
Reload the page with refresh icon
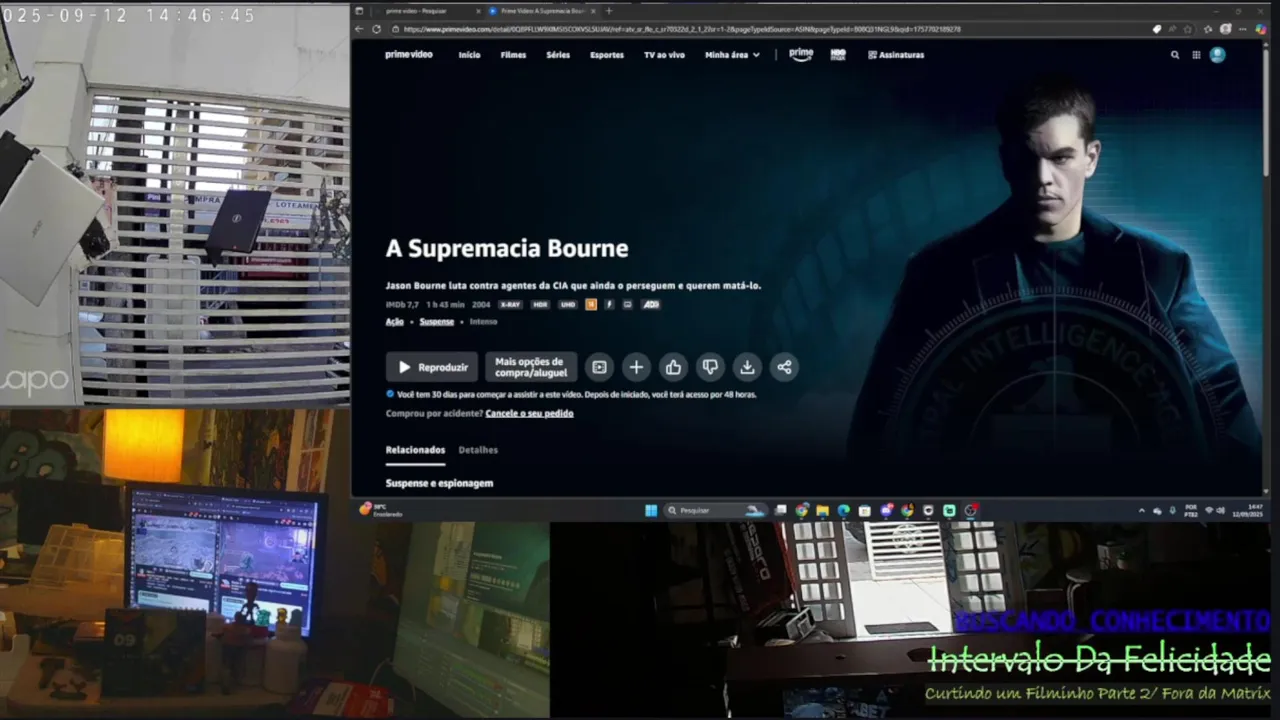pyautogui.click(x=377, y=29)
